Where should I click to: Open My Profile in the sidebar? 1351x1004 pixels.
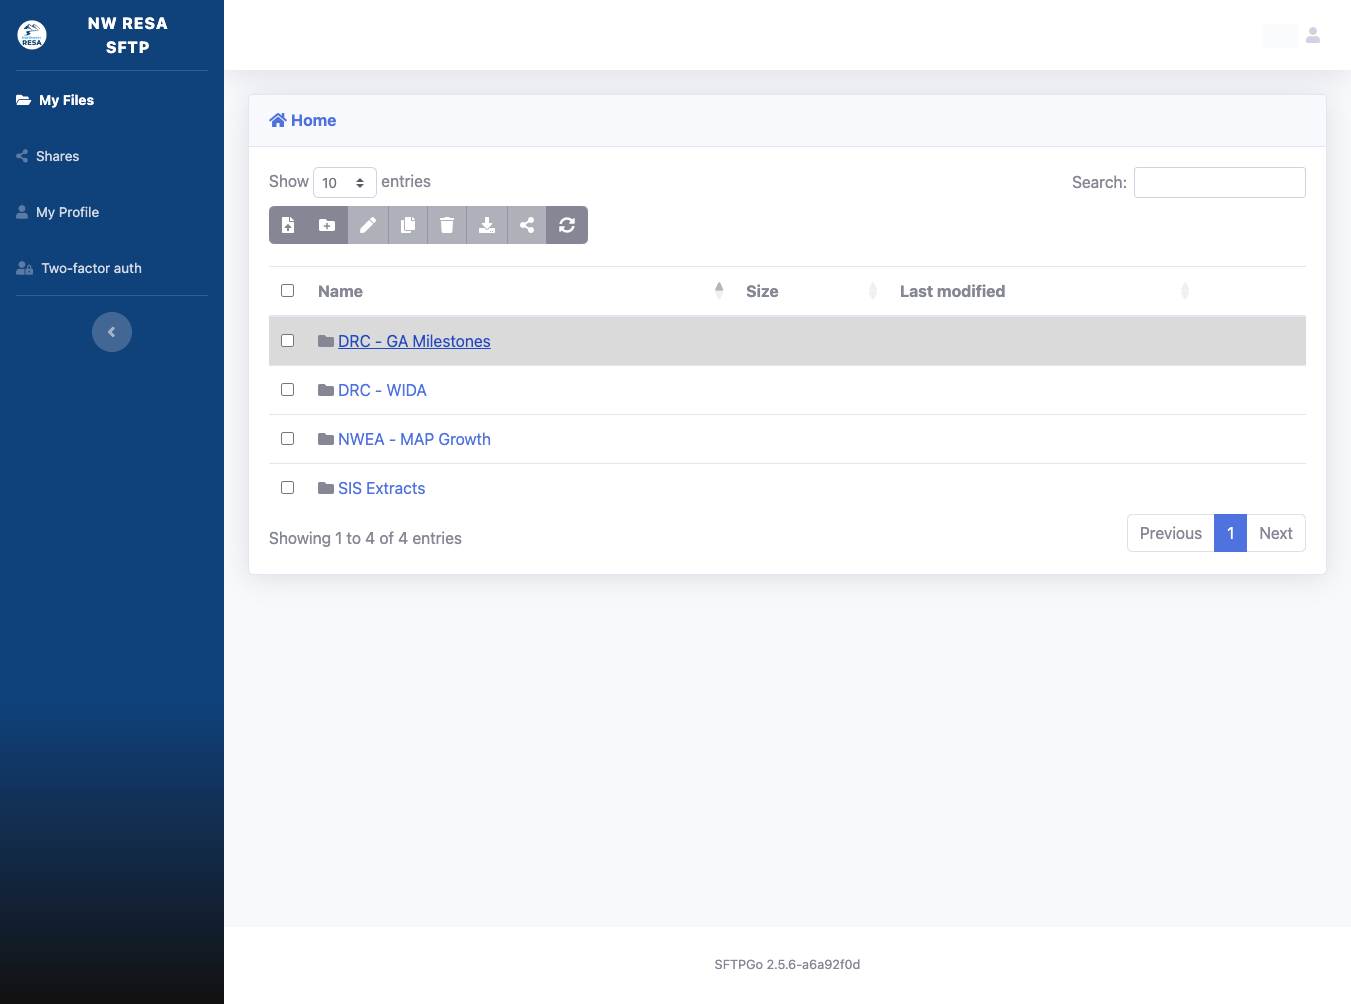(58, 212)
